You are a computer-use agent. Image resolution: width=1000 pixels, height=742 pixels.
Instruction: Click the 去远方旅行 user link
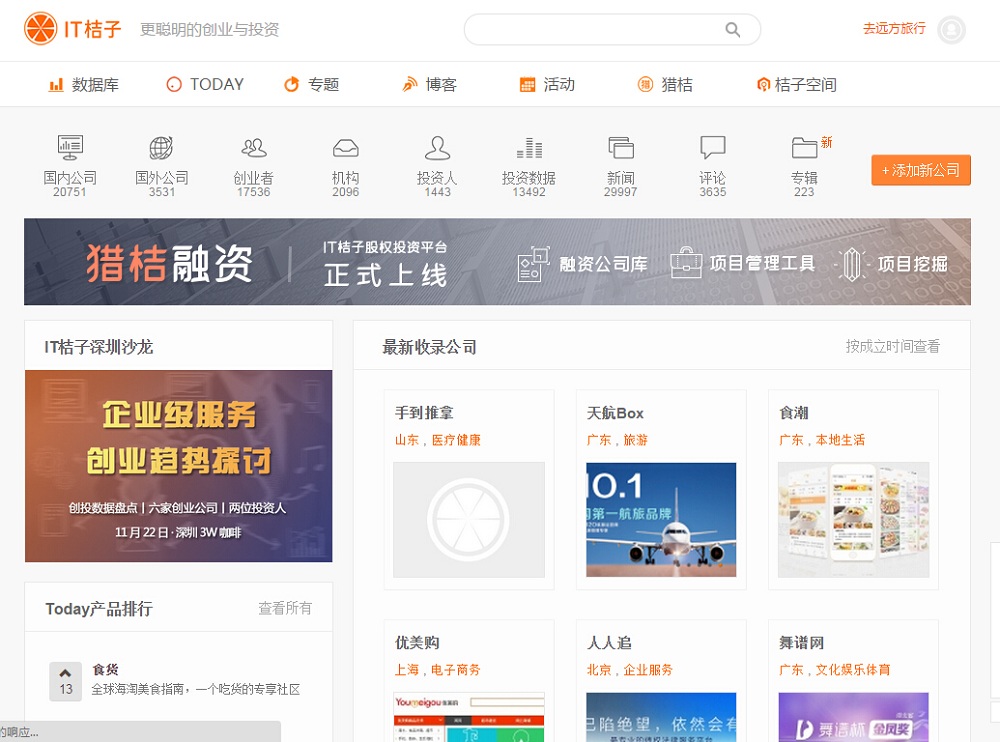tap(894, 28)
